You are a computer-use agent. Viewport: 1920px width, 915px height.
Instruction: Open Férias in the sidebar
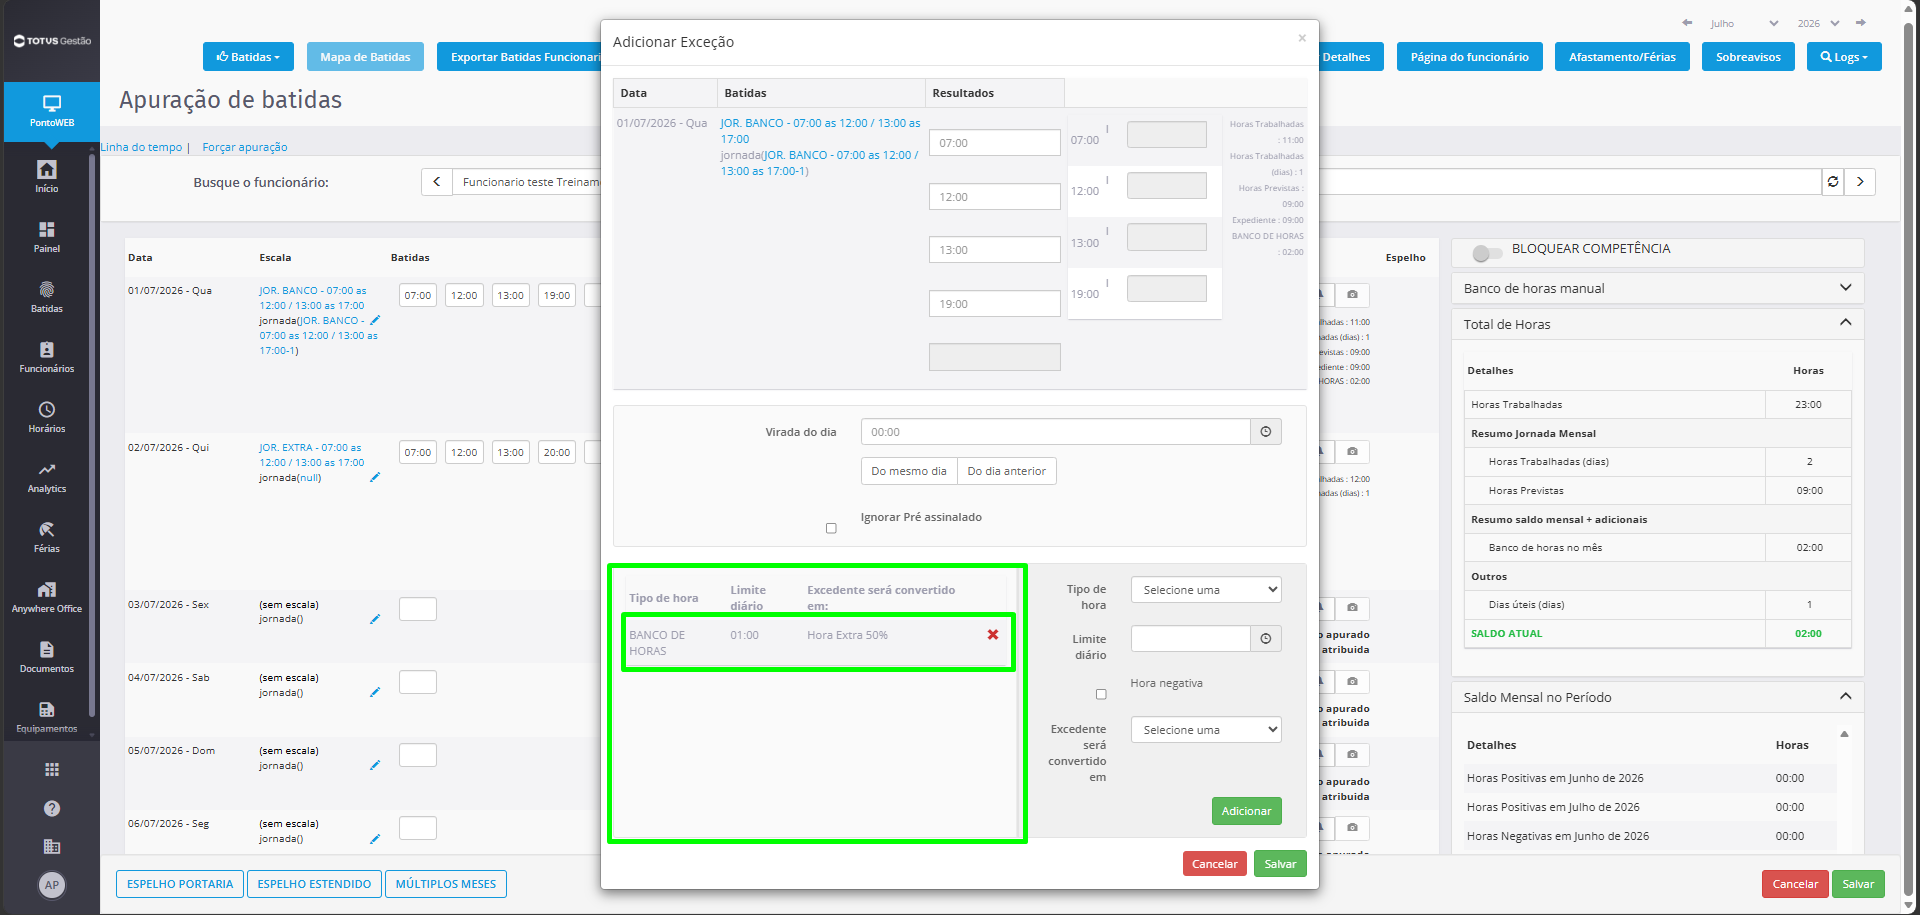tap(47, 536)
